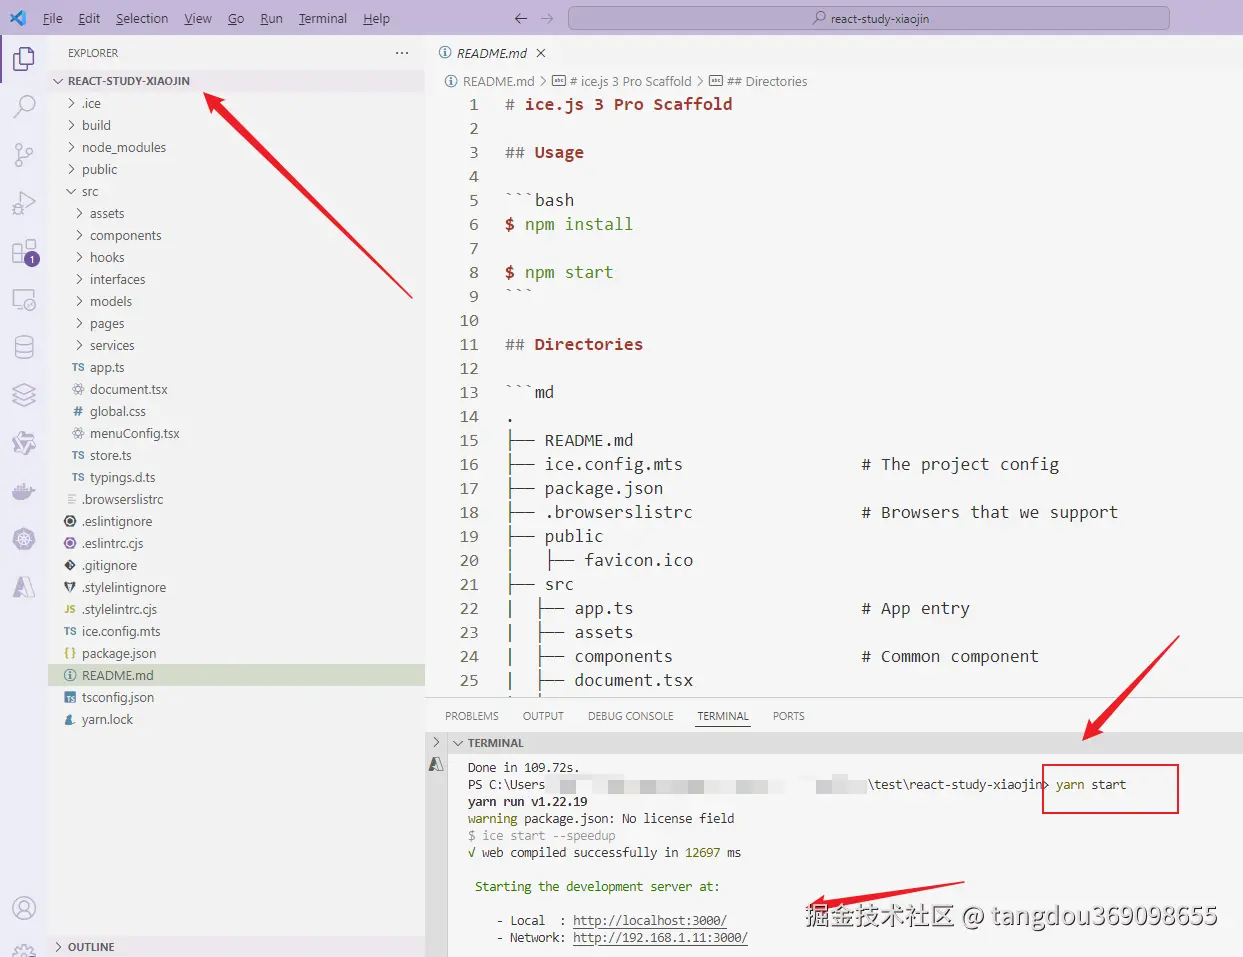Open typings.d.ts file
The height and width of the screenshot is (957, 1243).
tap(236, 477)
